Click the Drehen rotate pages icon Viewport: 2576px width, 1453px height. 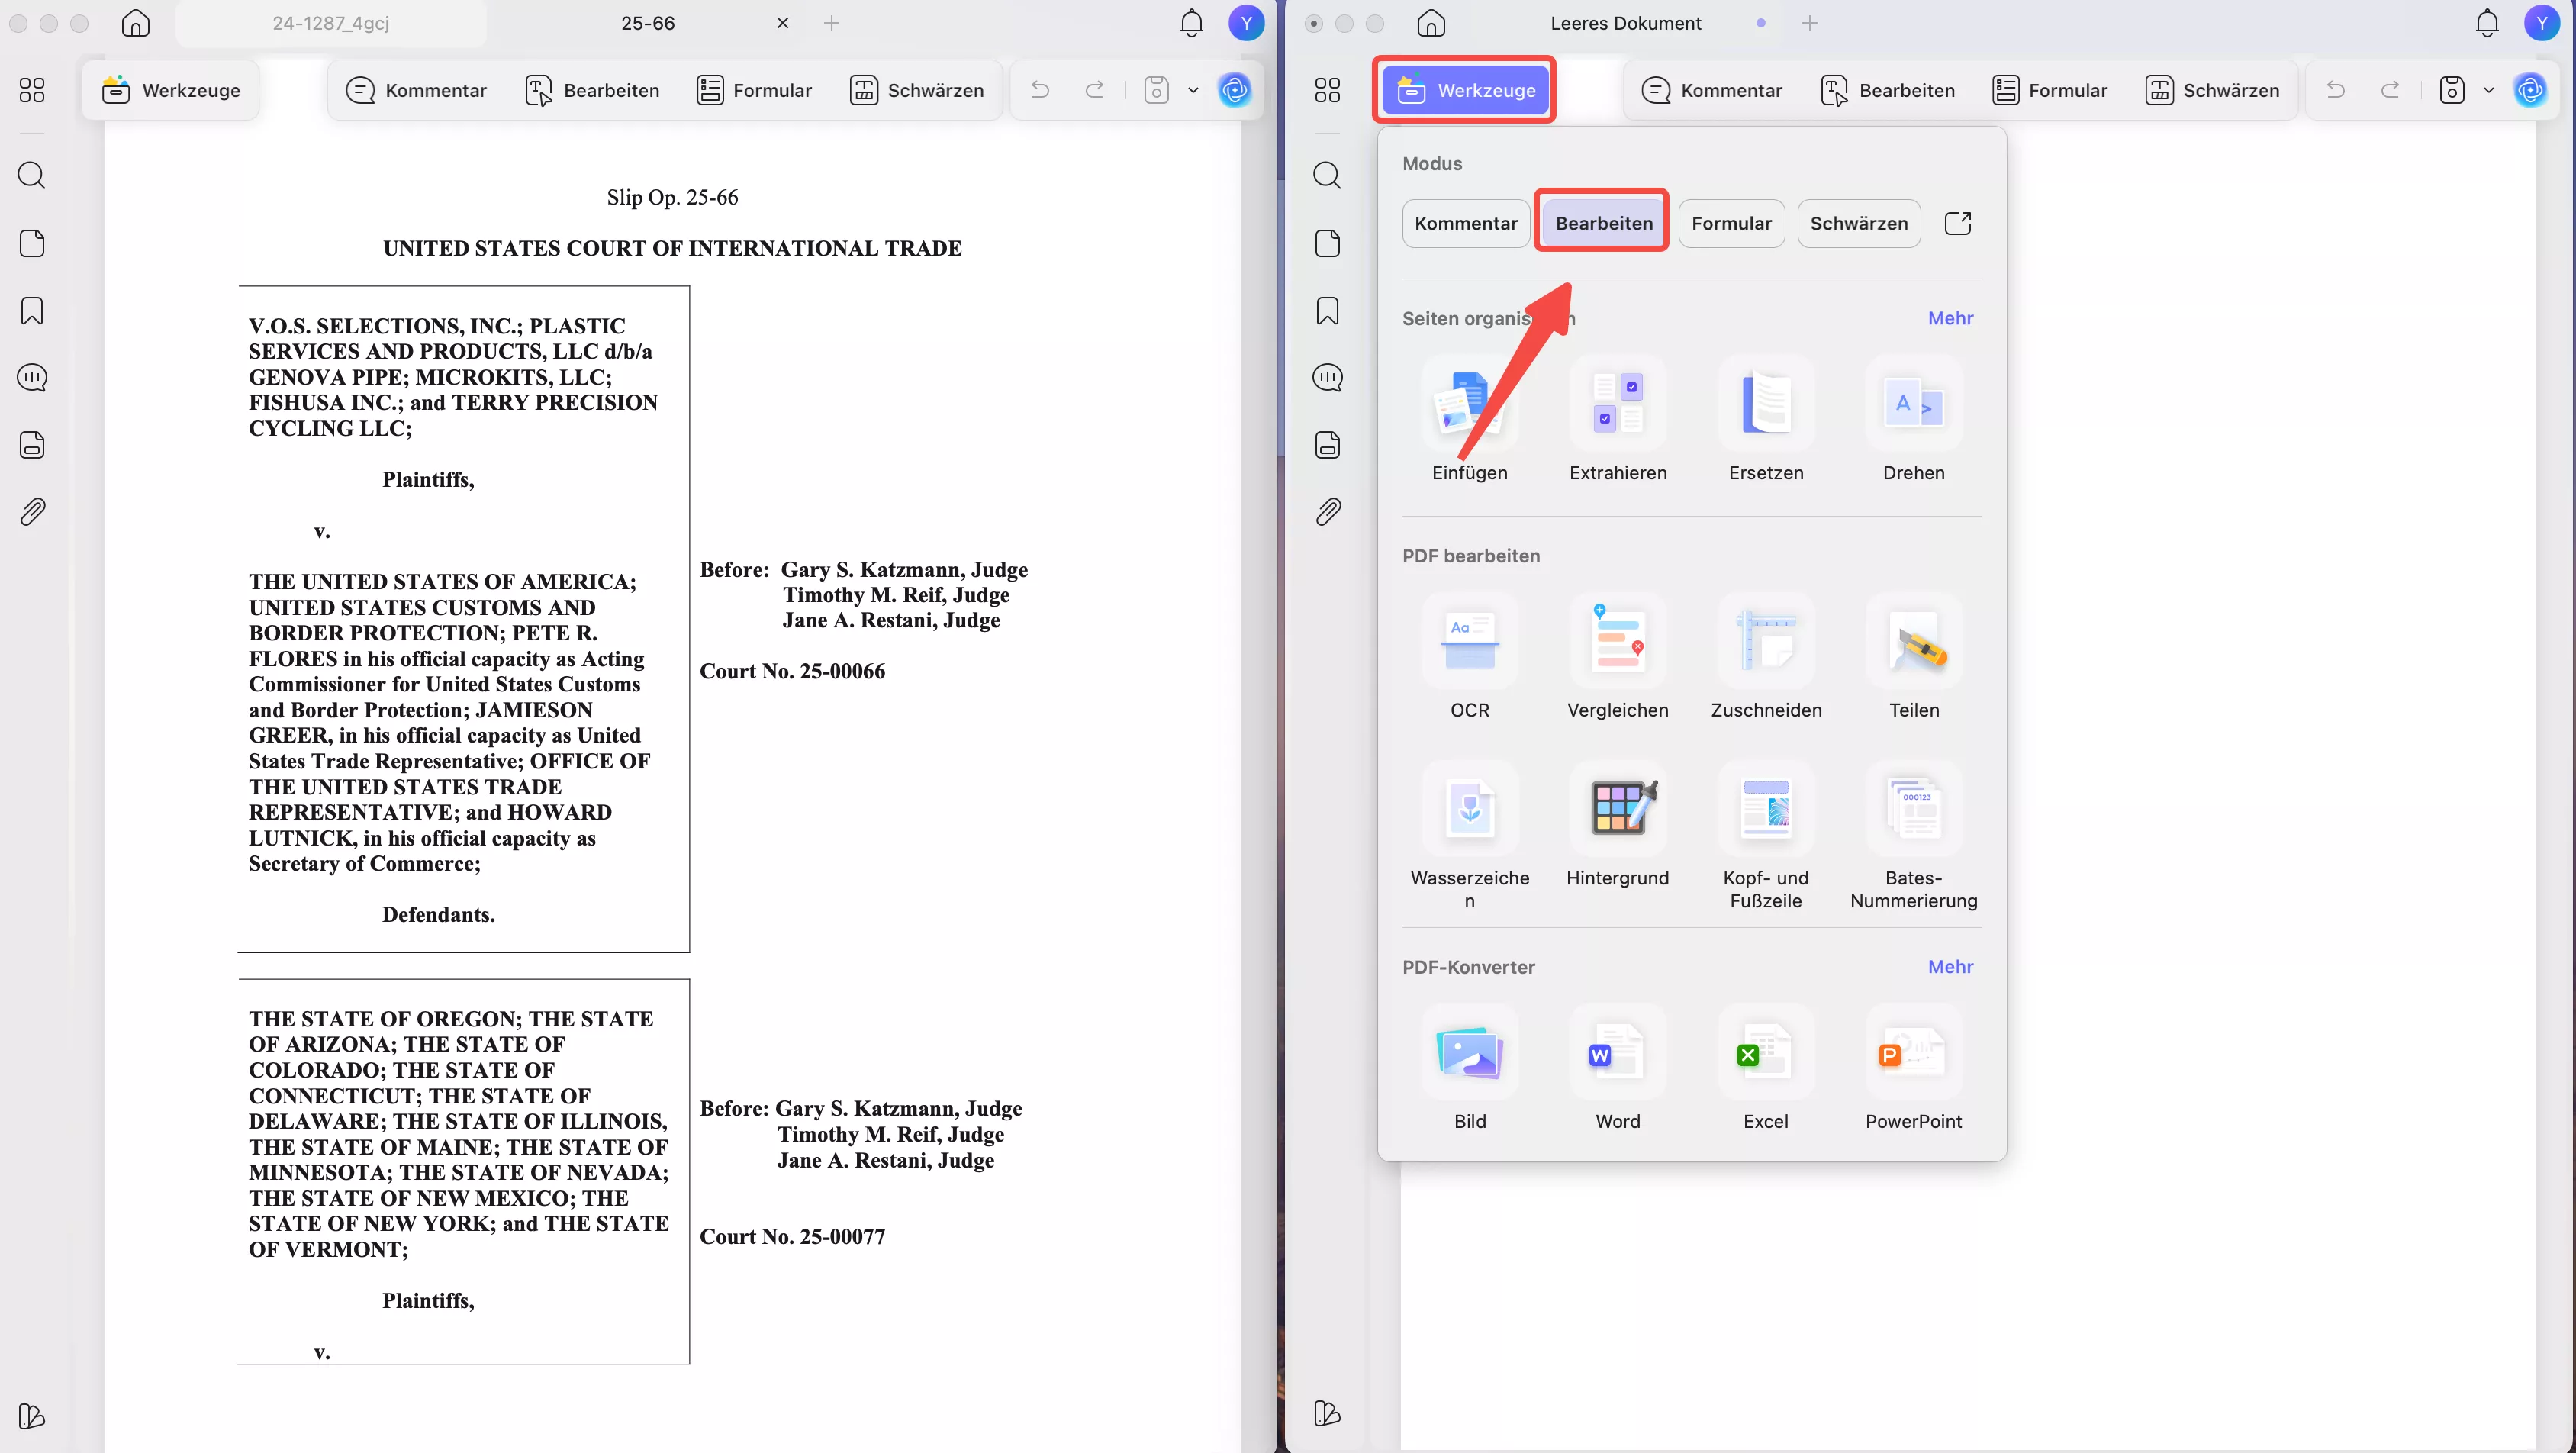(x=1913, y=404)
